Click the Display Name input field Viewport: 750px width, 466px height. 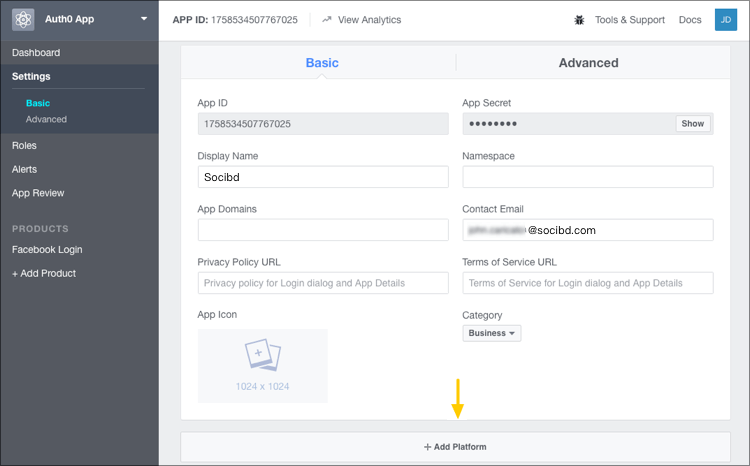point(323,177)
